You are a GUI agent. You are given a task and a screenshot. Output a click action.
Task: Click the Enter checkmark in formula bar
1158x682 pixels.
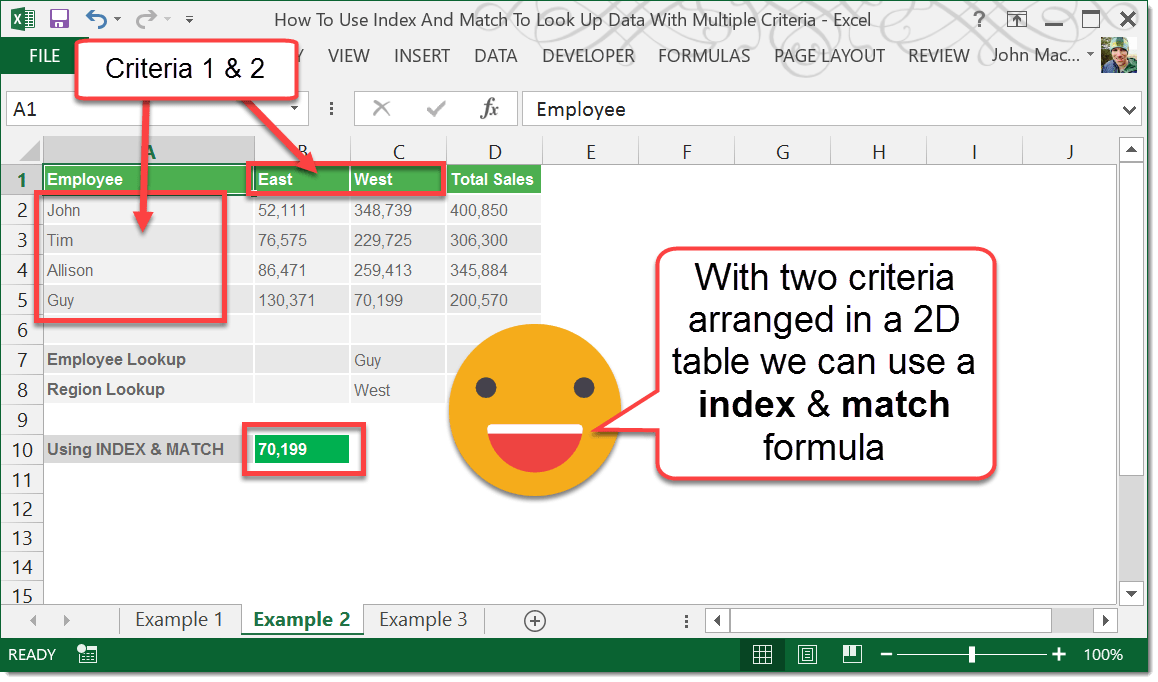pos(437,108)
